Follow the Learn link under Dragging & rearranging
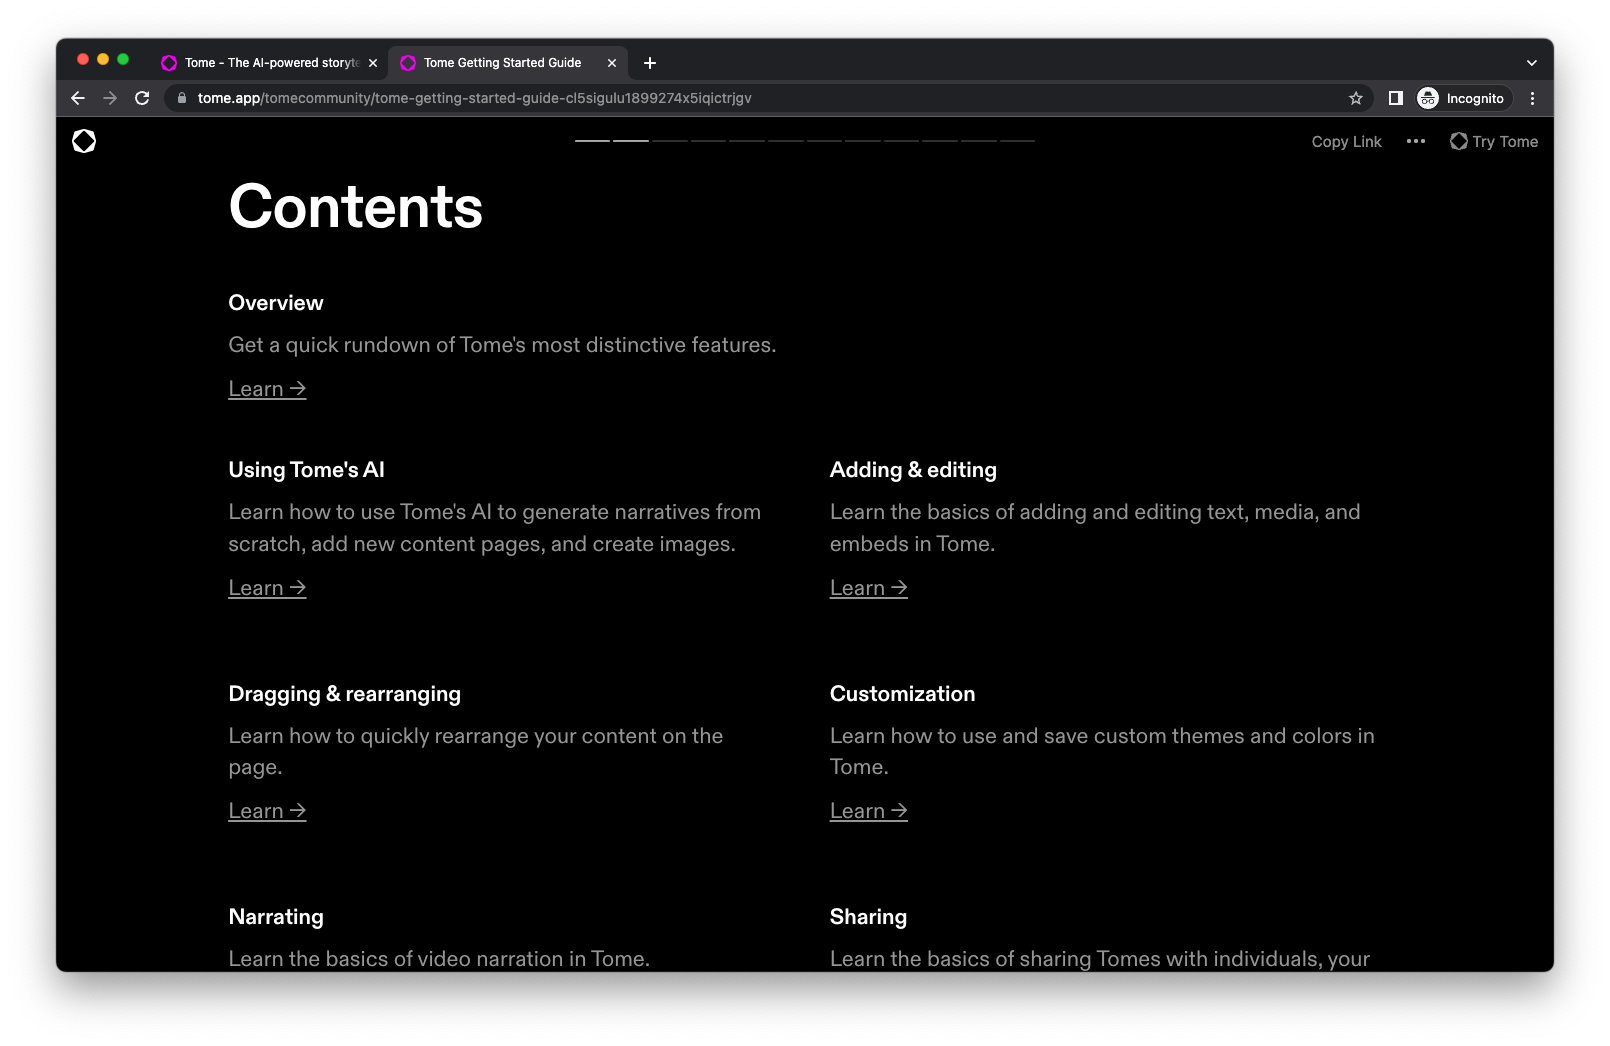This screenshot has height=1046, width=1610. (x=267, y=811)
